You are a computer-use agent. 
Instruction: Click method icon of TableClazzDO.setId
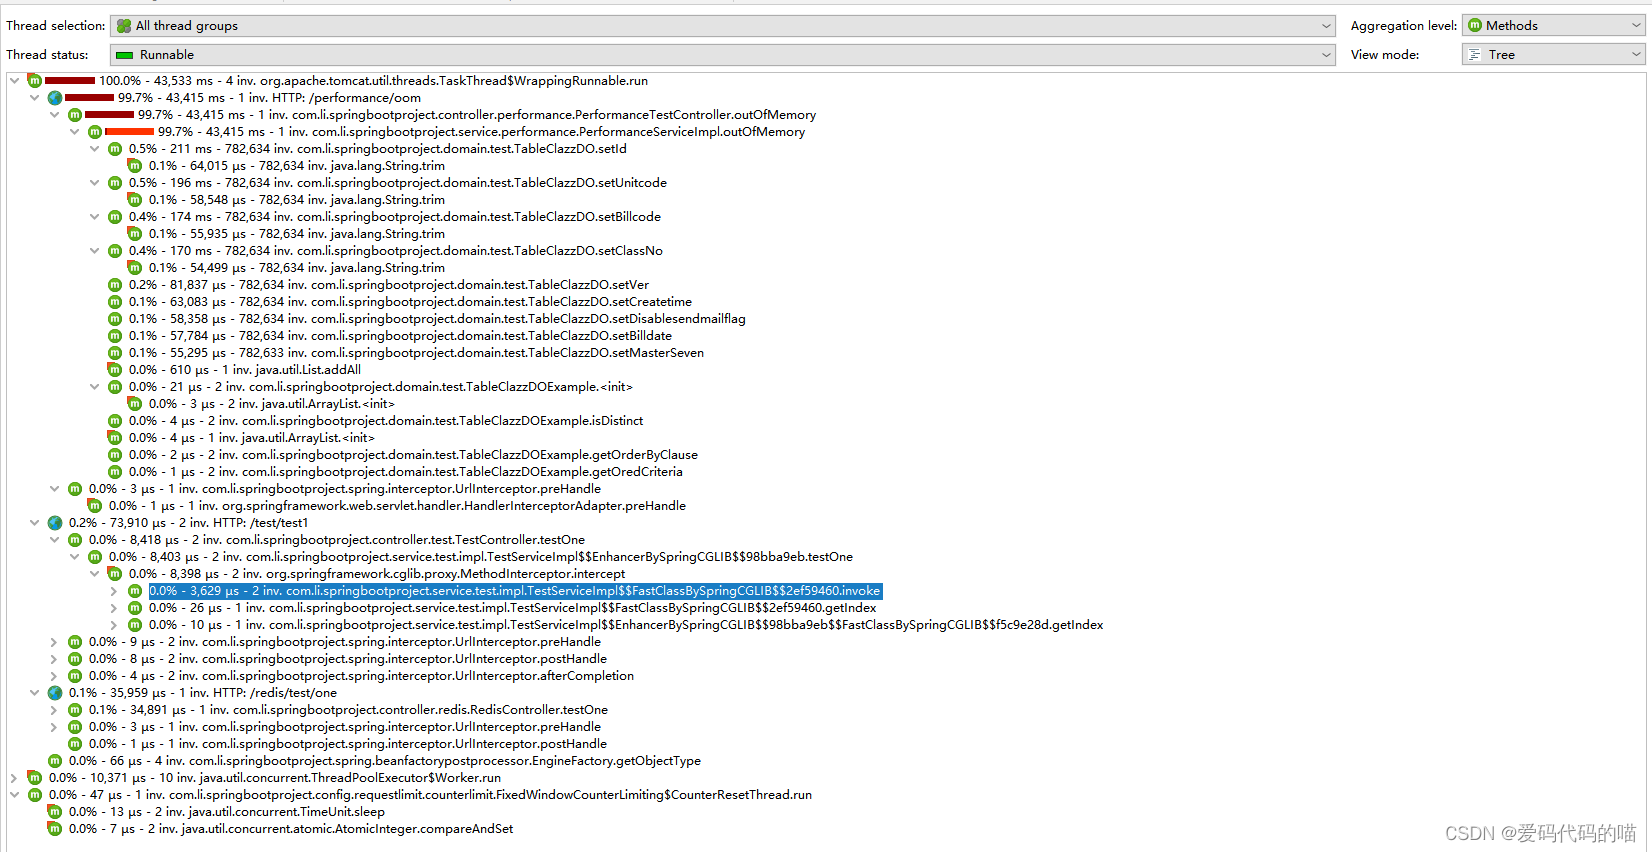click(115, 149)
